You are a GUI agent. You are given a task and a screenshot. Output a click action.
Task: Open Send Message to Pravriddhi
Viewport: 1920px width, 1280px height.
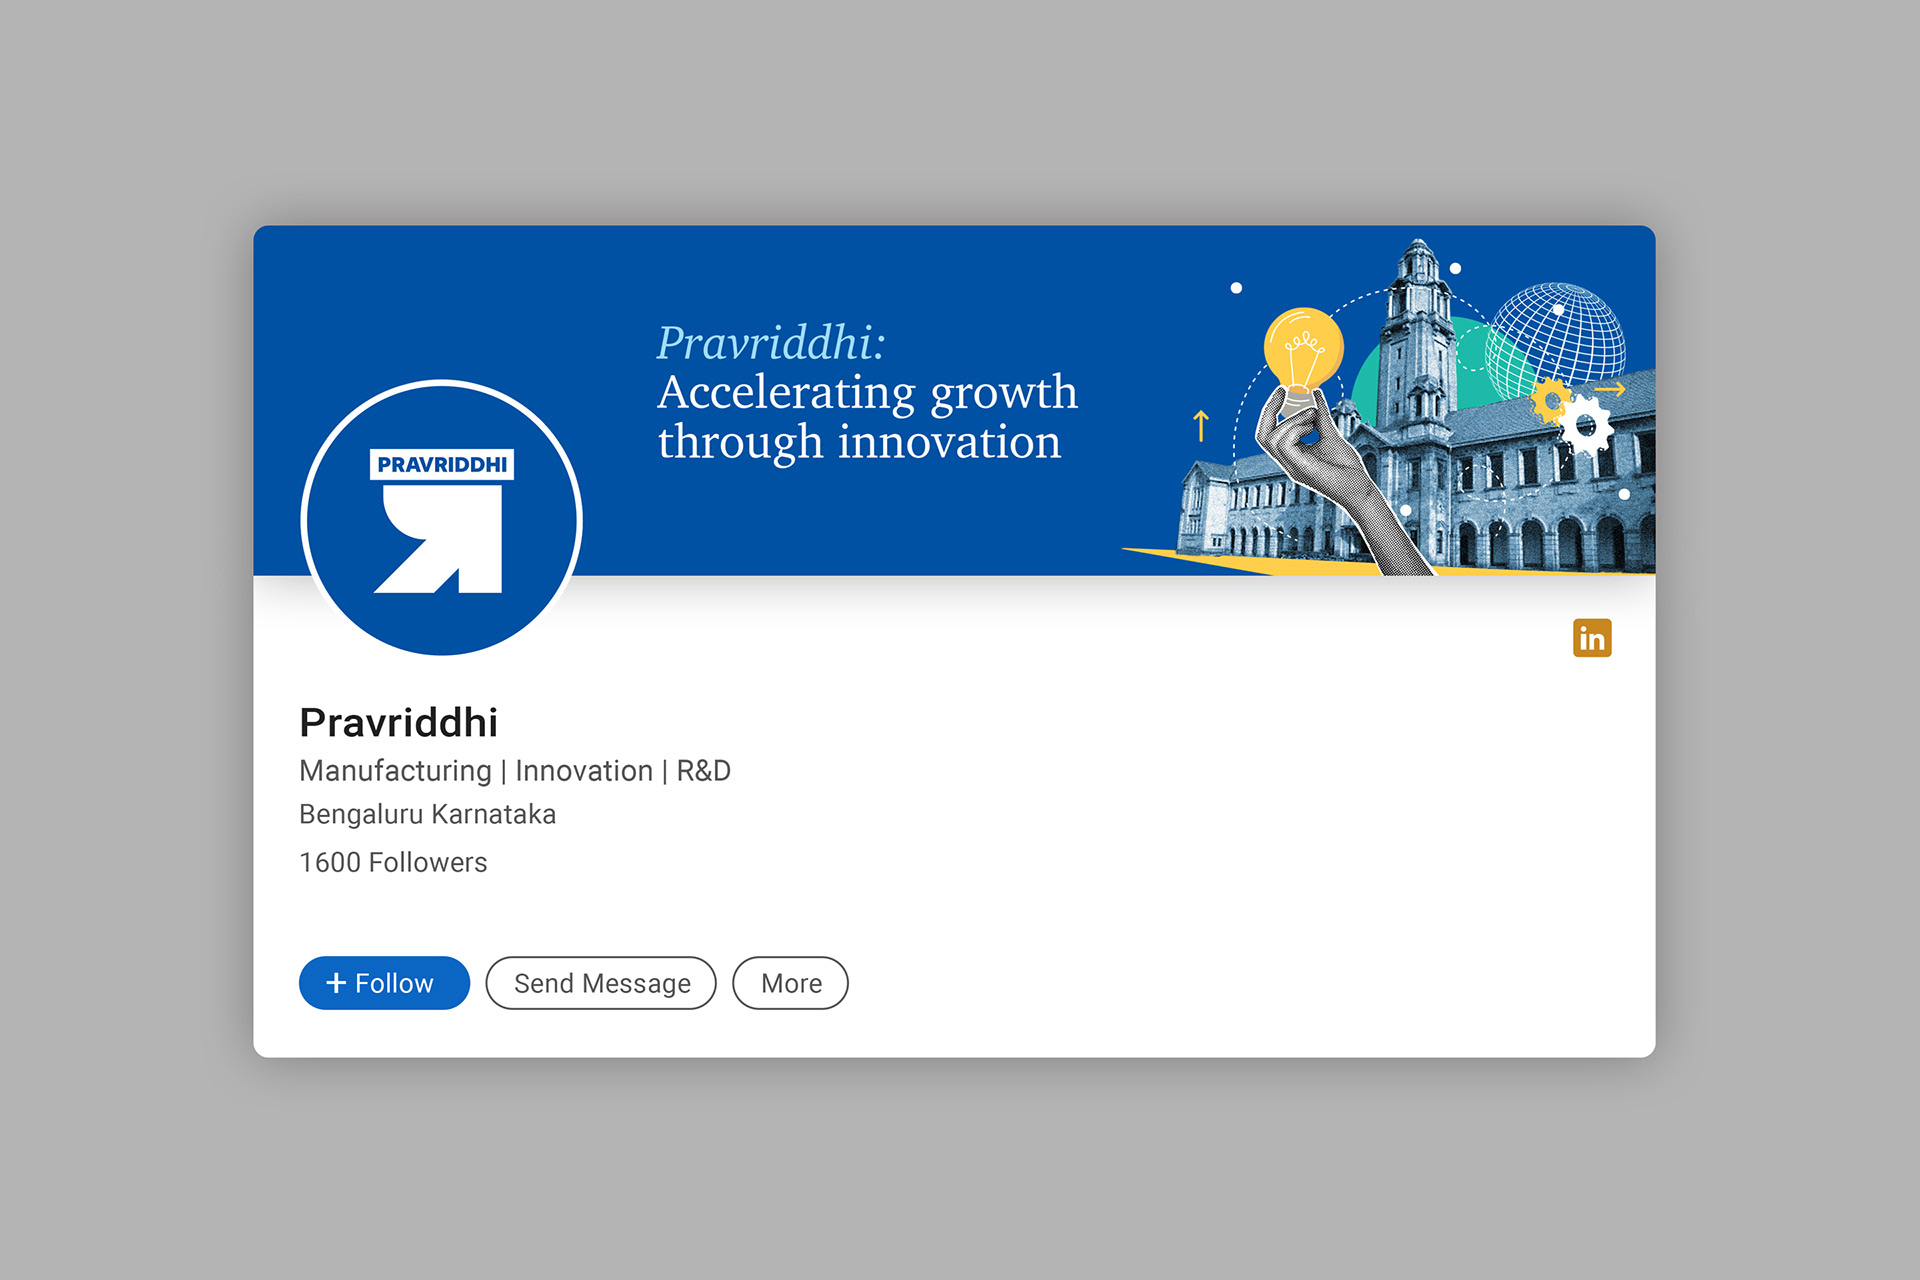[601, 983]
